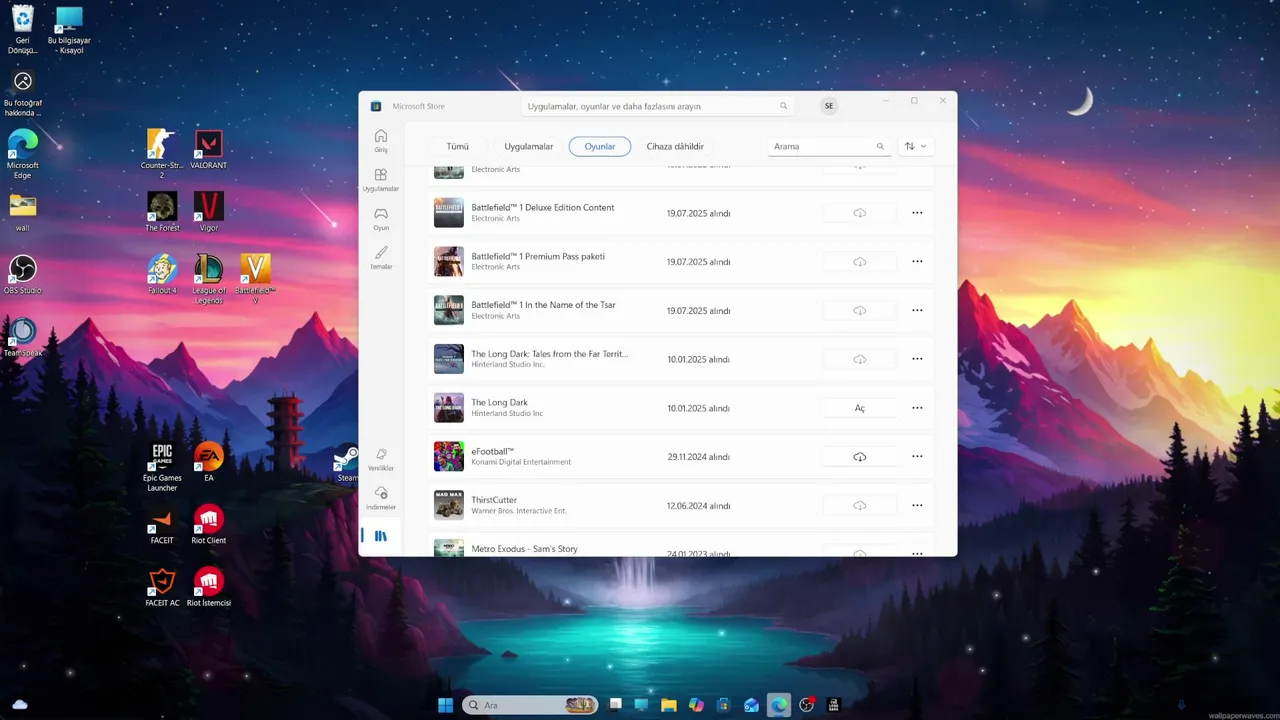1280x720 pixels.
Task: Open more options for In the Name of the Tsar
Action: [917, 310]
